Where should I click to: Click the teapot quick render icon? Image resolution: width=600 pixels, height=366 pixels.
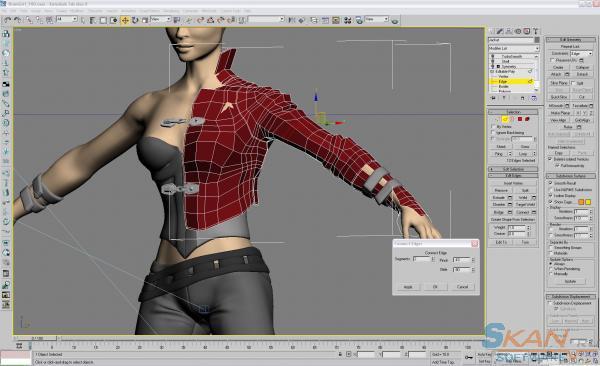click(395, 20)
